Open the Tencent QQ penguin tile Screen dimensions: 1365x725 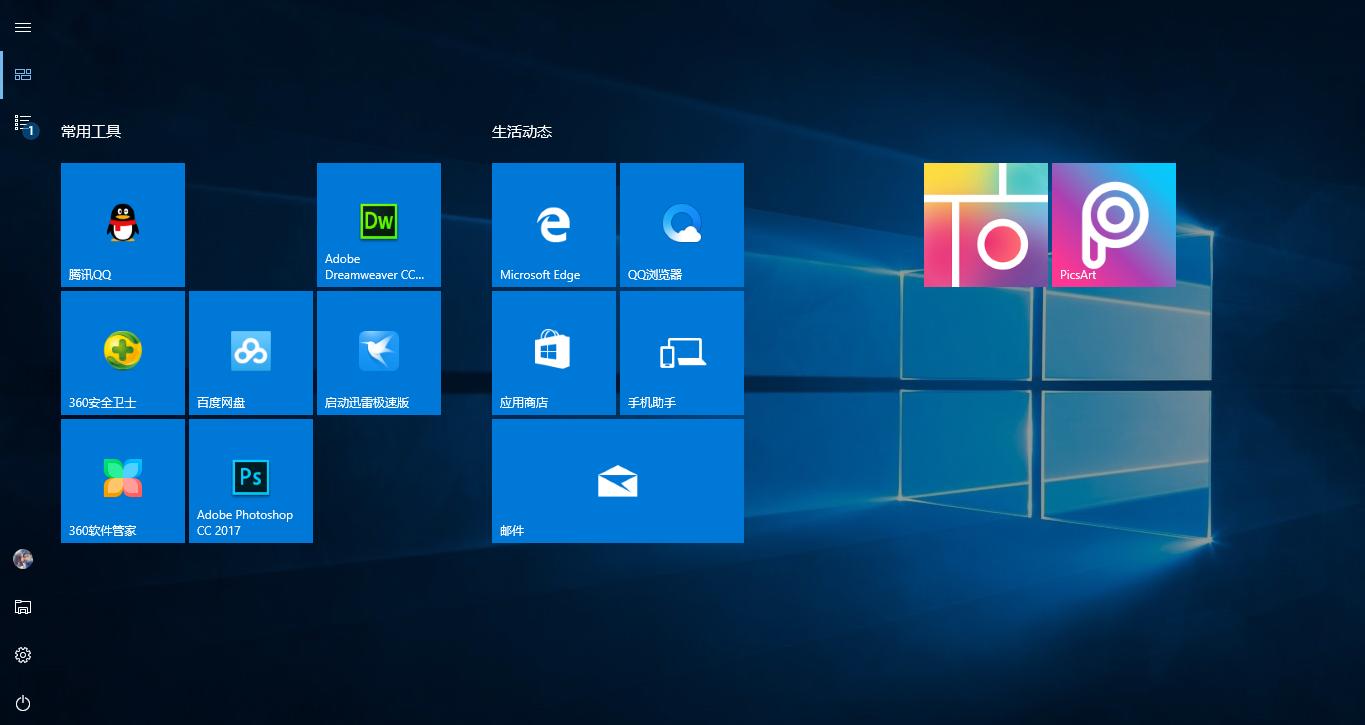click(x=123, y=224)
